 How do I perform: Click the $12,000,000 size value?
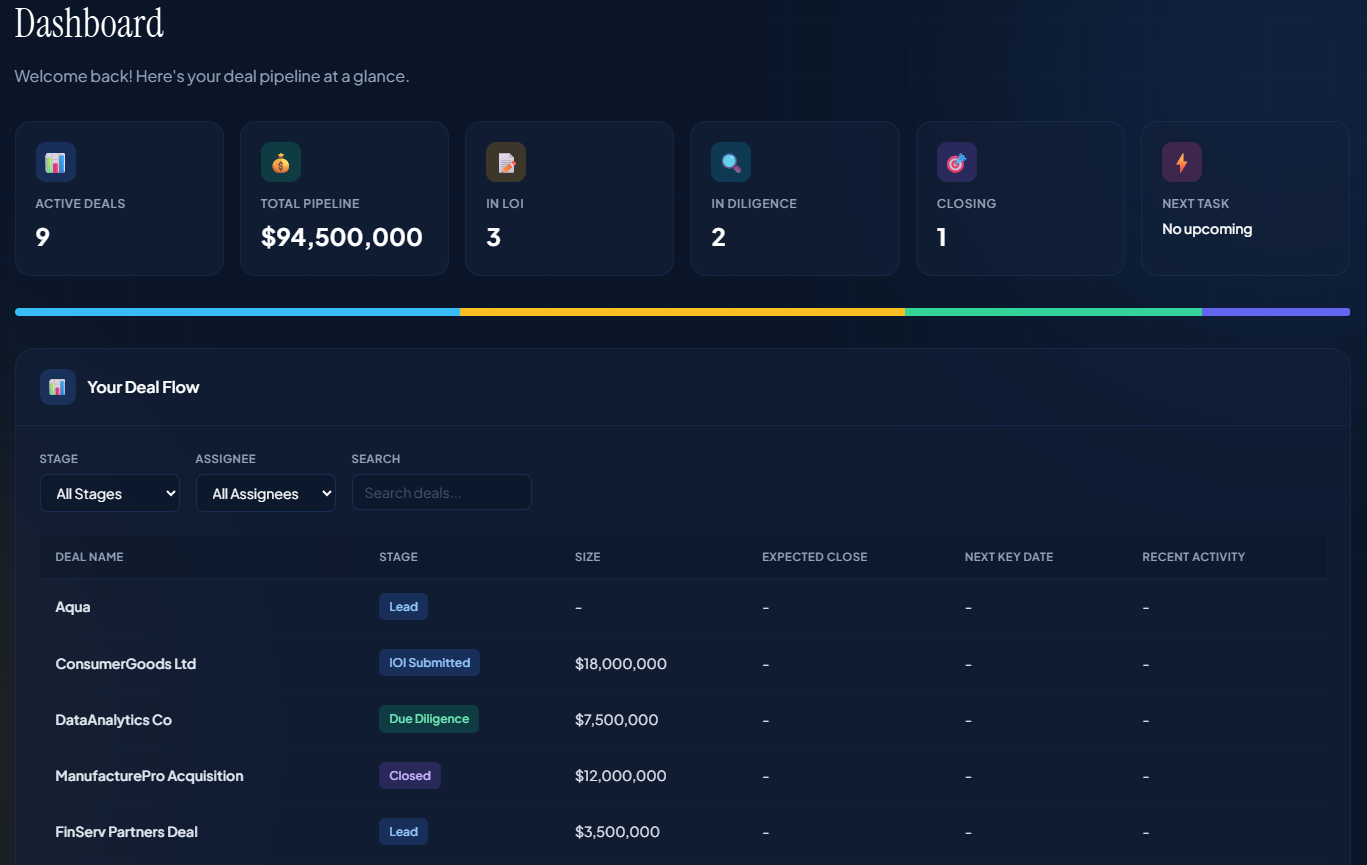(621, 776)
